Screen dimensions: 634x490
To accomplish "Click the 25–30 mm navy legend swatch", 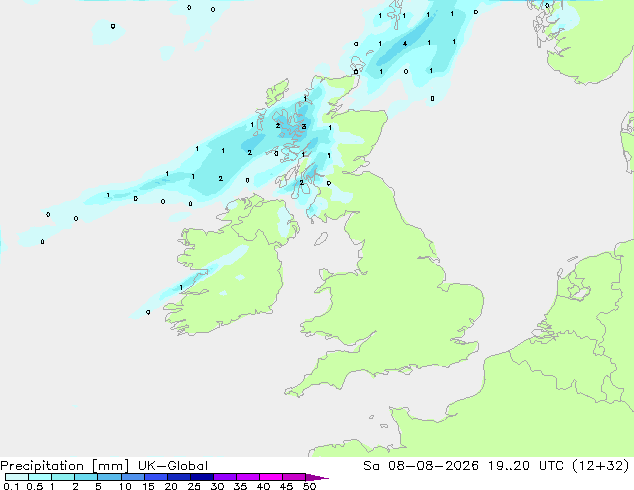I will [x=201, y=477].
